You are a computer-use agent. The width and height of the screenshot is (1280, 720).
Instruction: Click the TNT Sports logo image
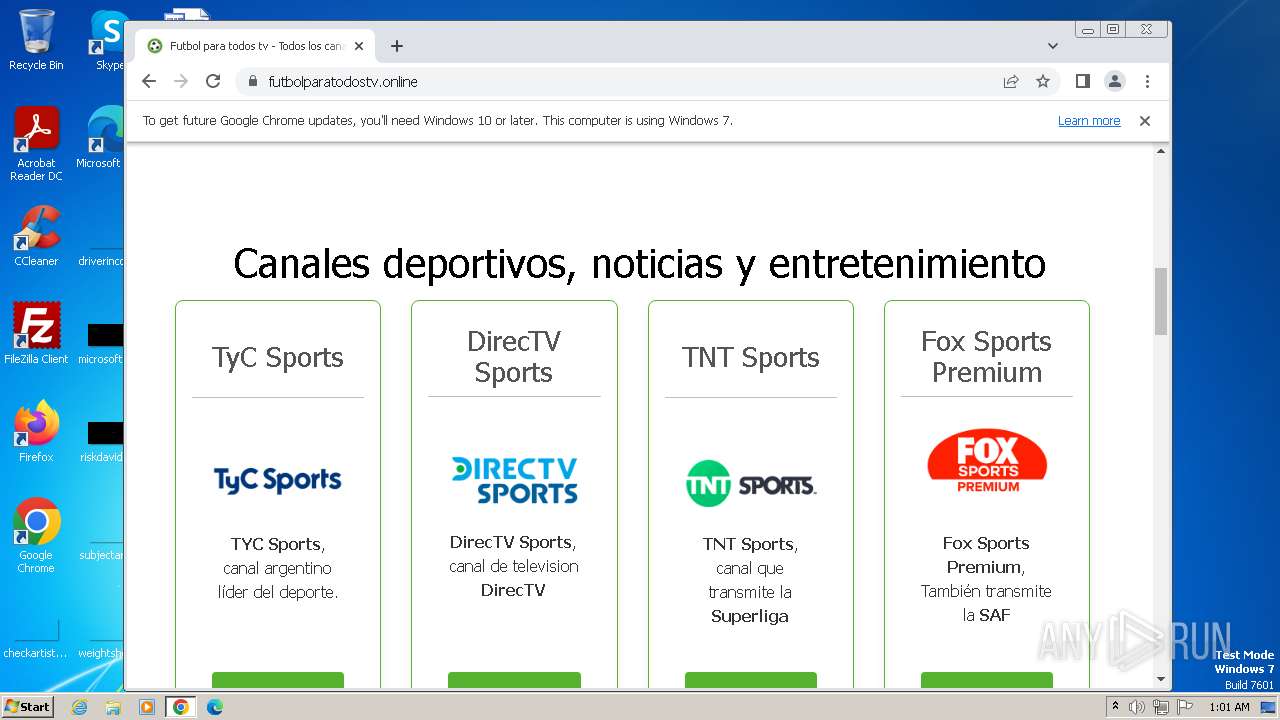point(751,484)
